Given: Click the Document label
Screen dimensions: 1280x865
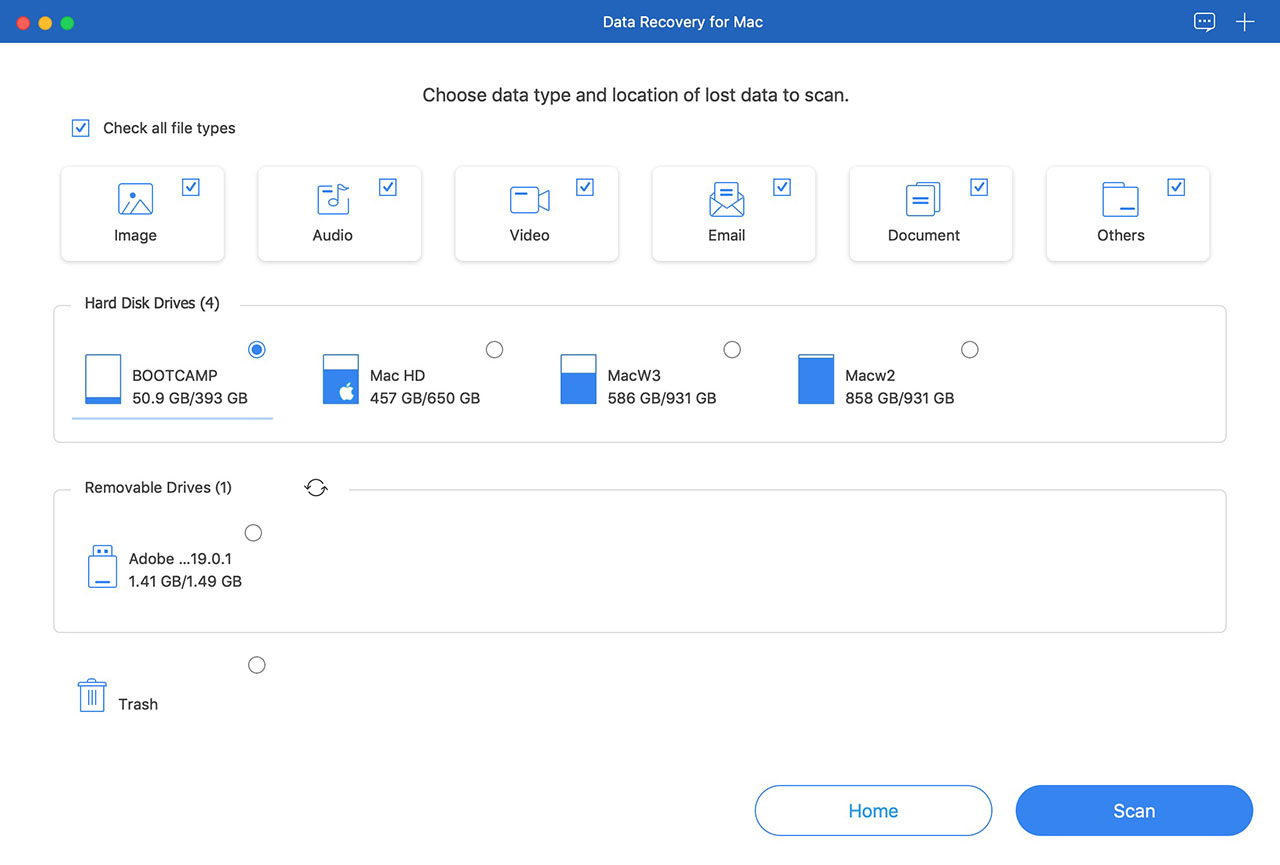Looking at the screenshot, I should pyautogui.click(x=924, y=235).
